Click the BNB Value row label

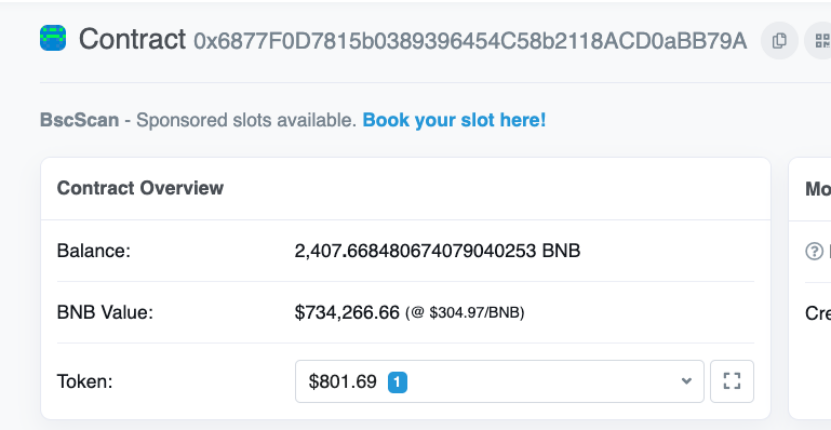(105, 313)
